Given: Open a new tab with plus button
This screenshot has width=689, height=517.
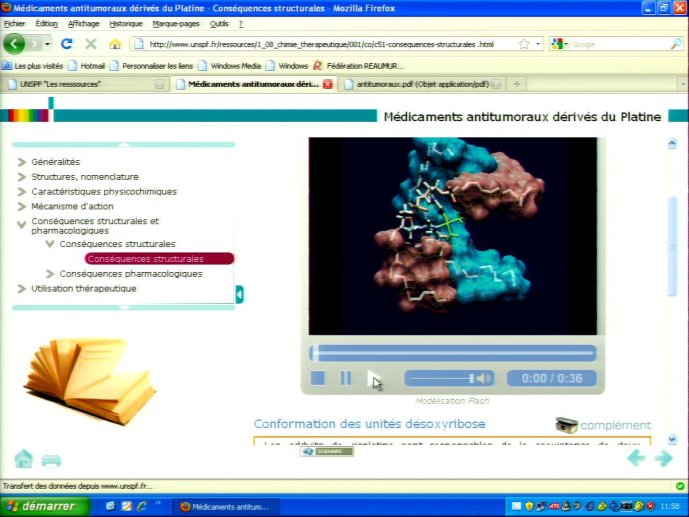Looking at the screenshot, I should [517, 84].
